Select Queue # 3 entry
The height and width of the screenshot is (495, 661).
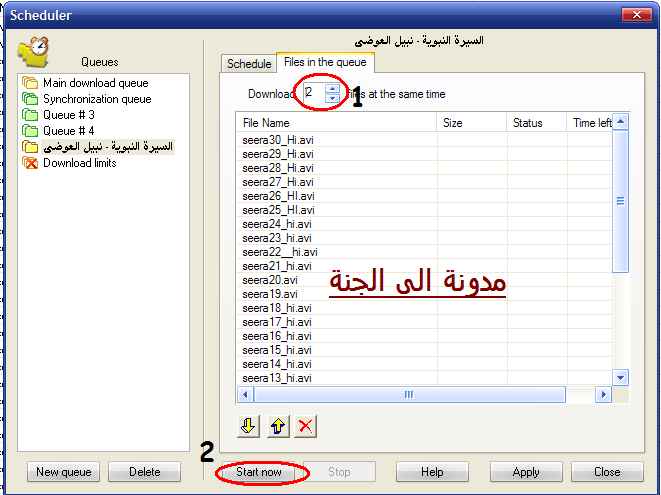point(69,115)
